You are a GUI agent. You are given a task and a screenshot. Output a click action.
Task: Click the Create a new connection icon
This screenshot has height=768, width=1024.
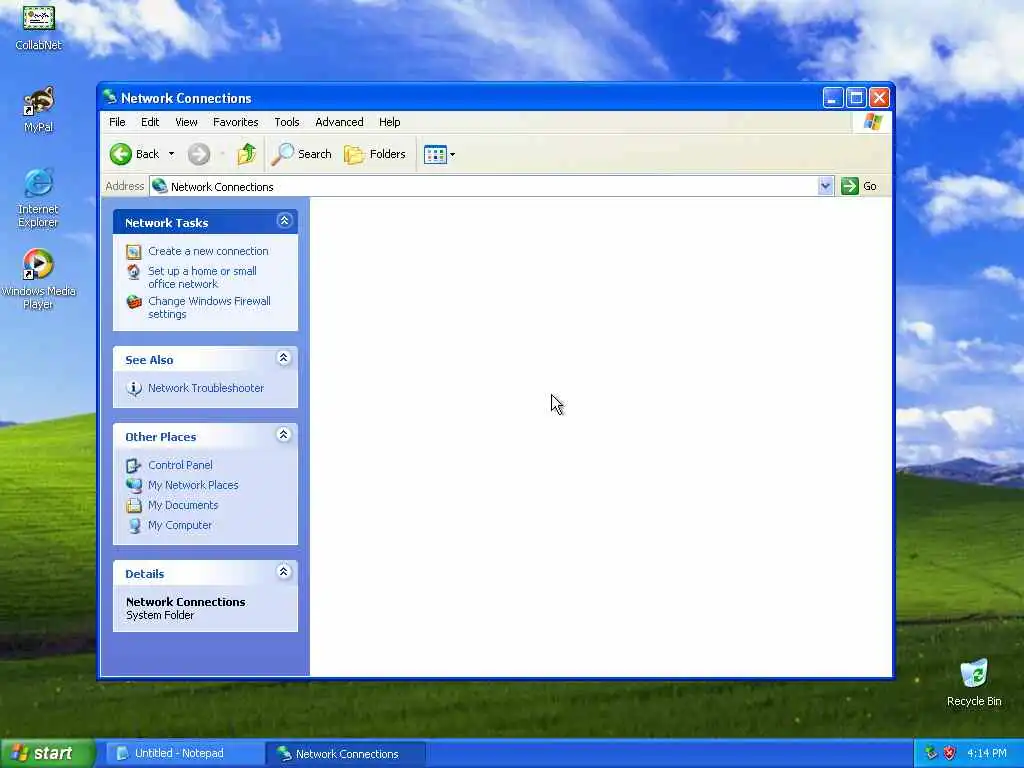click(134, 251)
